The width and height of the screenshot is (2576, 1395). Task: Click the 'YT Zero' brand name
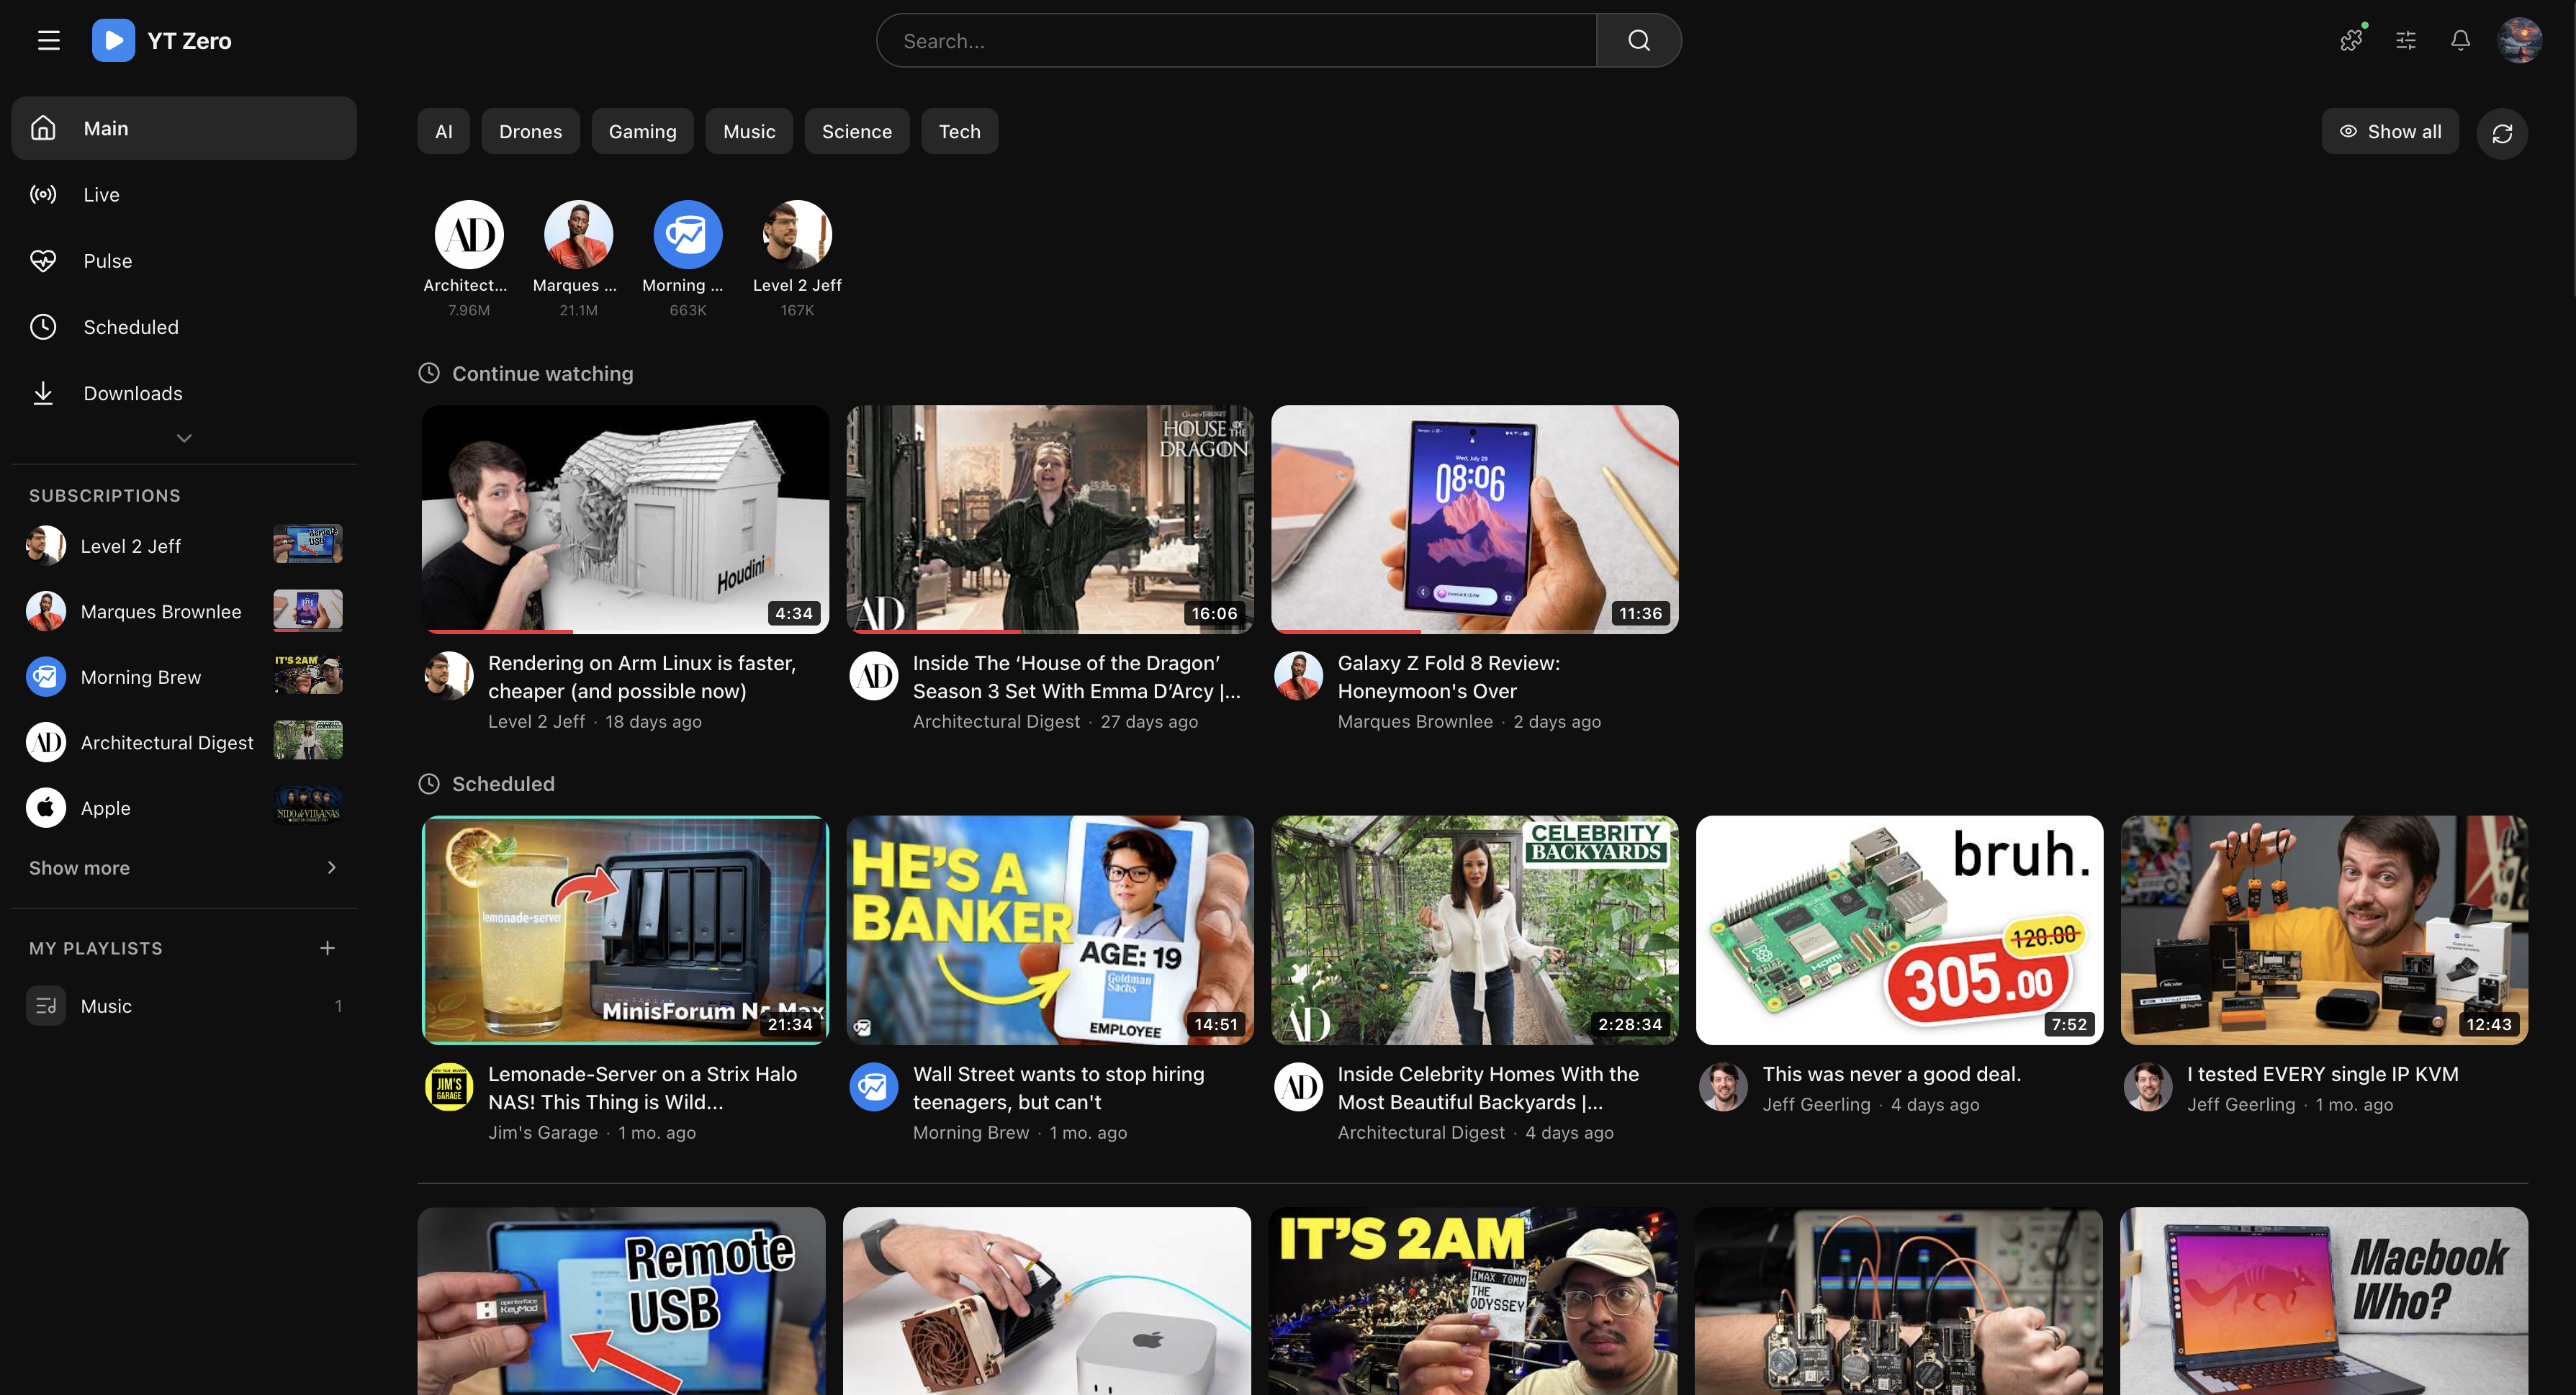(x=190, y=41)
